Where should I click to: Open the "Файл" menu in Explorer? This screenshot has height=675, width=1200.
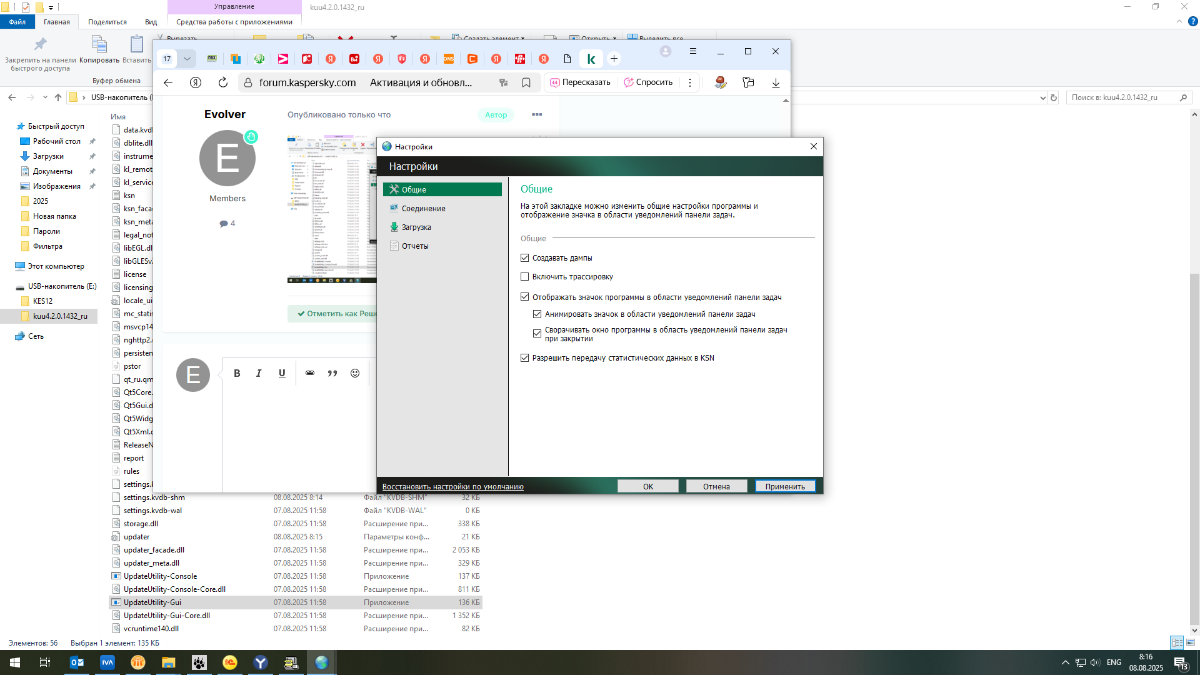(x=17, y=21)
